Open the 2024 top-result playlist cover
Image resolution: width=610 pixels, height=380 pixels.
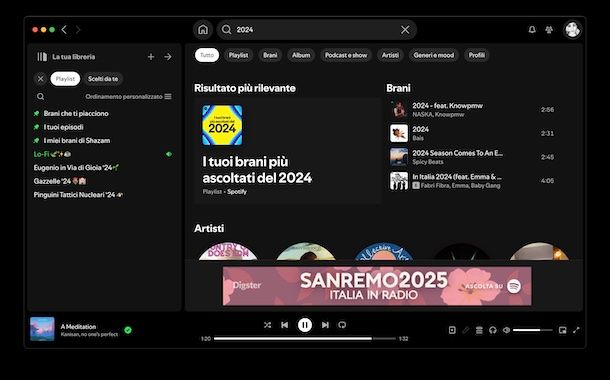point(222,125)
